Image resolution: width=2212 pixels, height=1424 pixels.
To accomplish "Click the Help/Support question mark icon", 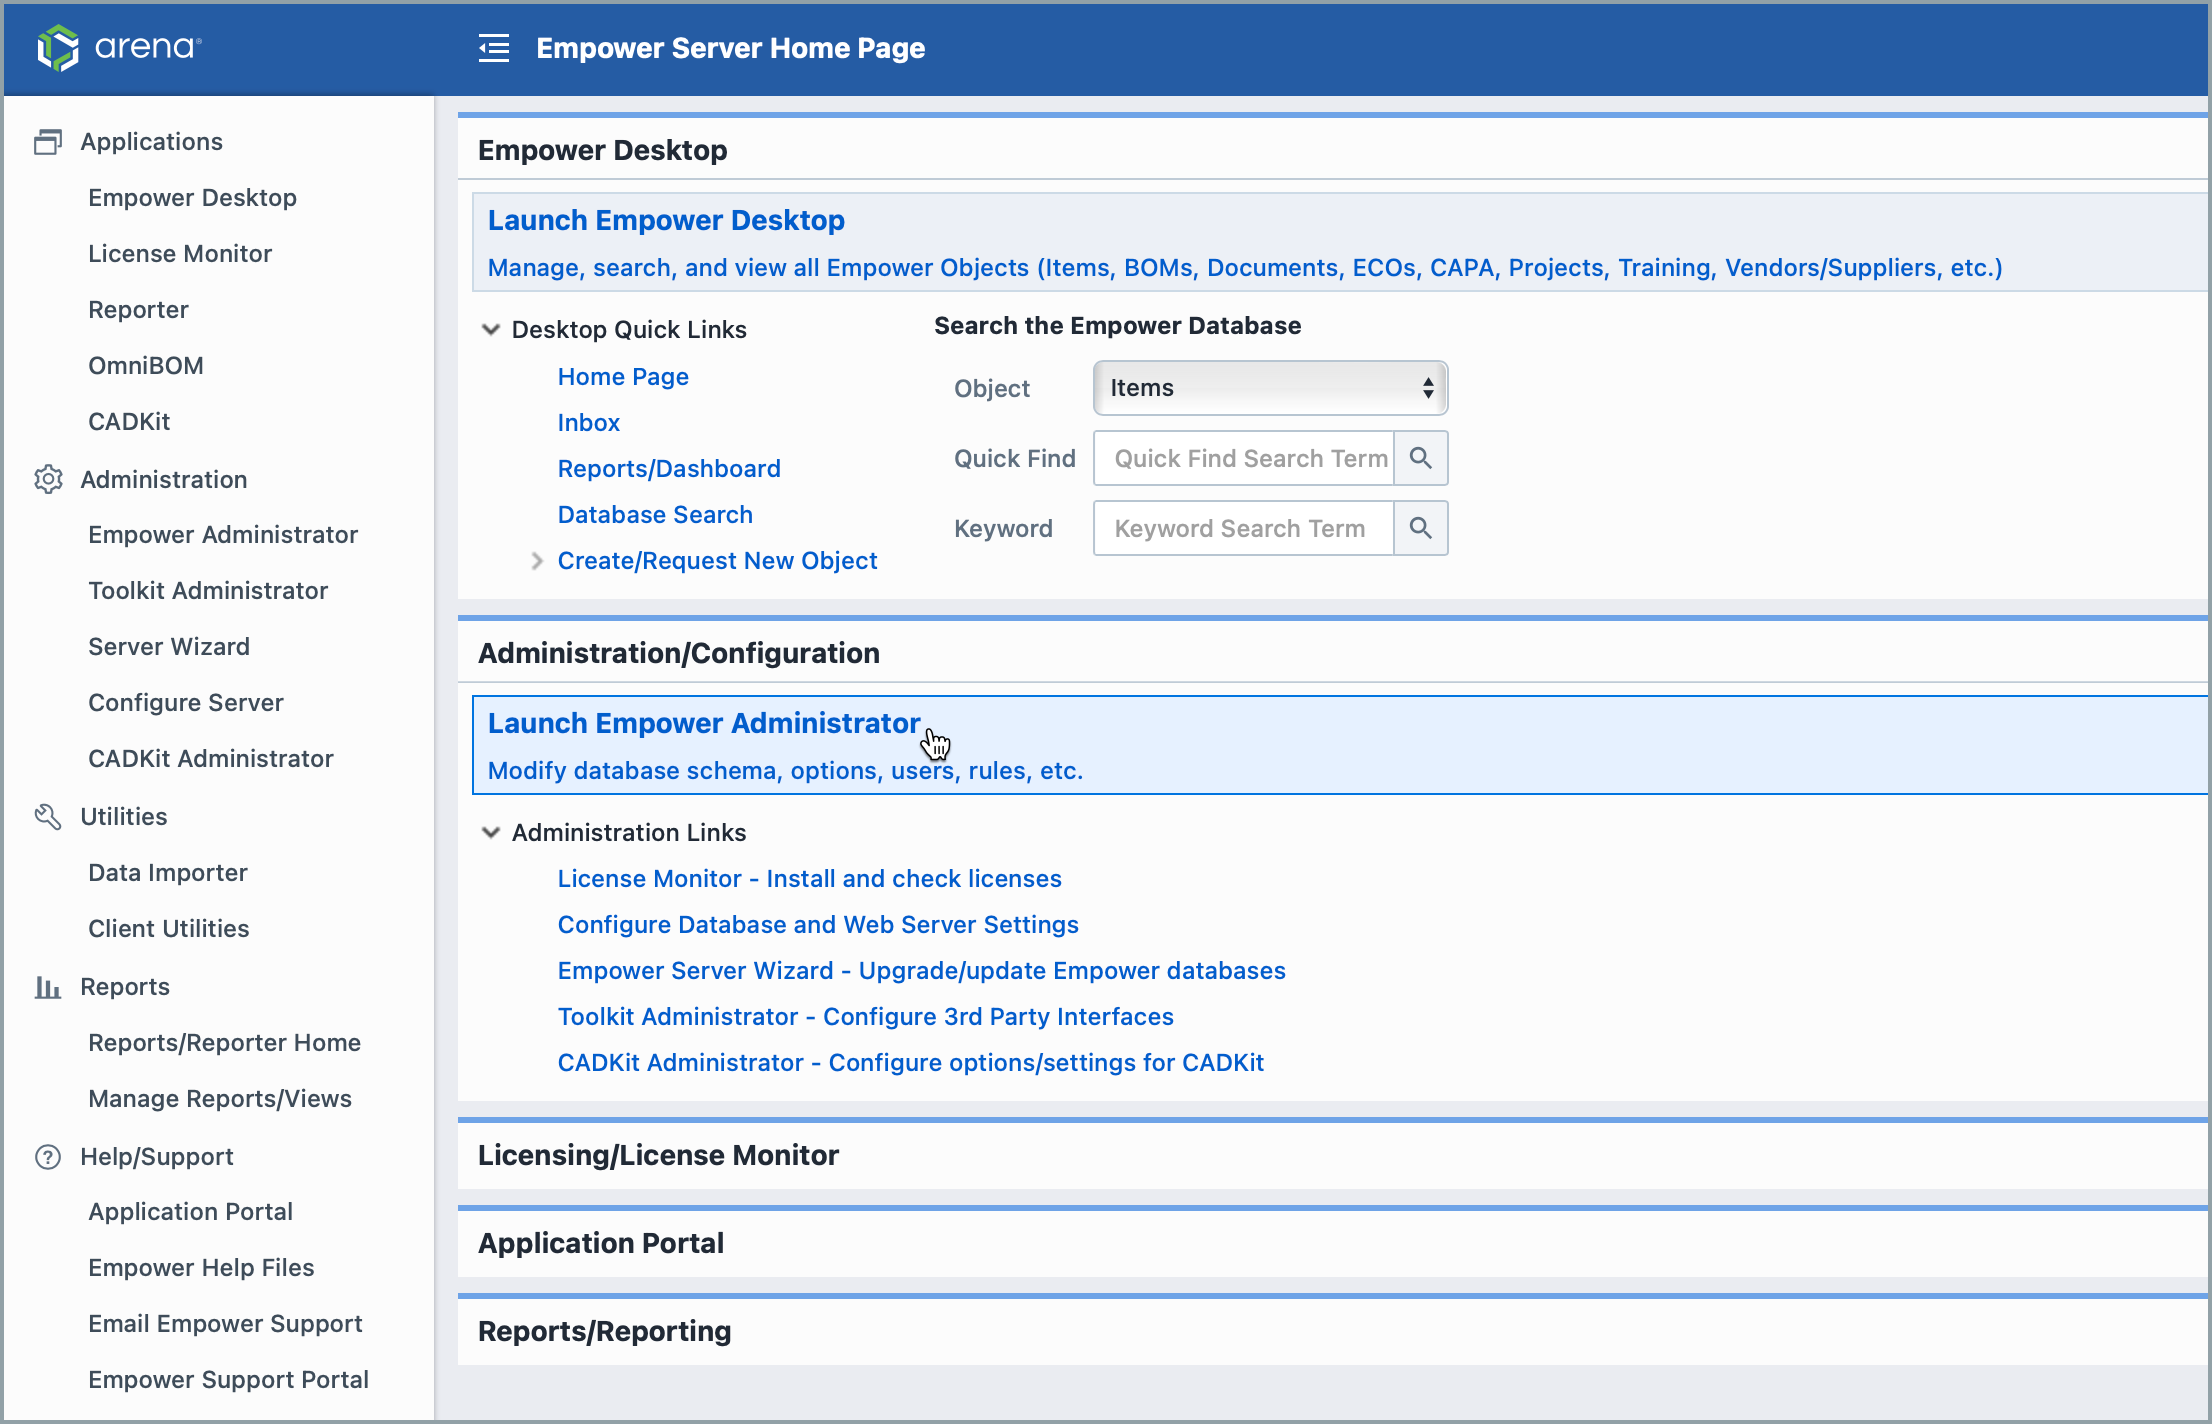I will [48, 1157].
